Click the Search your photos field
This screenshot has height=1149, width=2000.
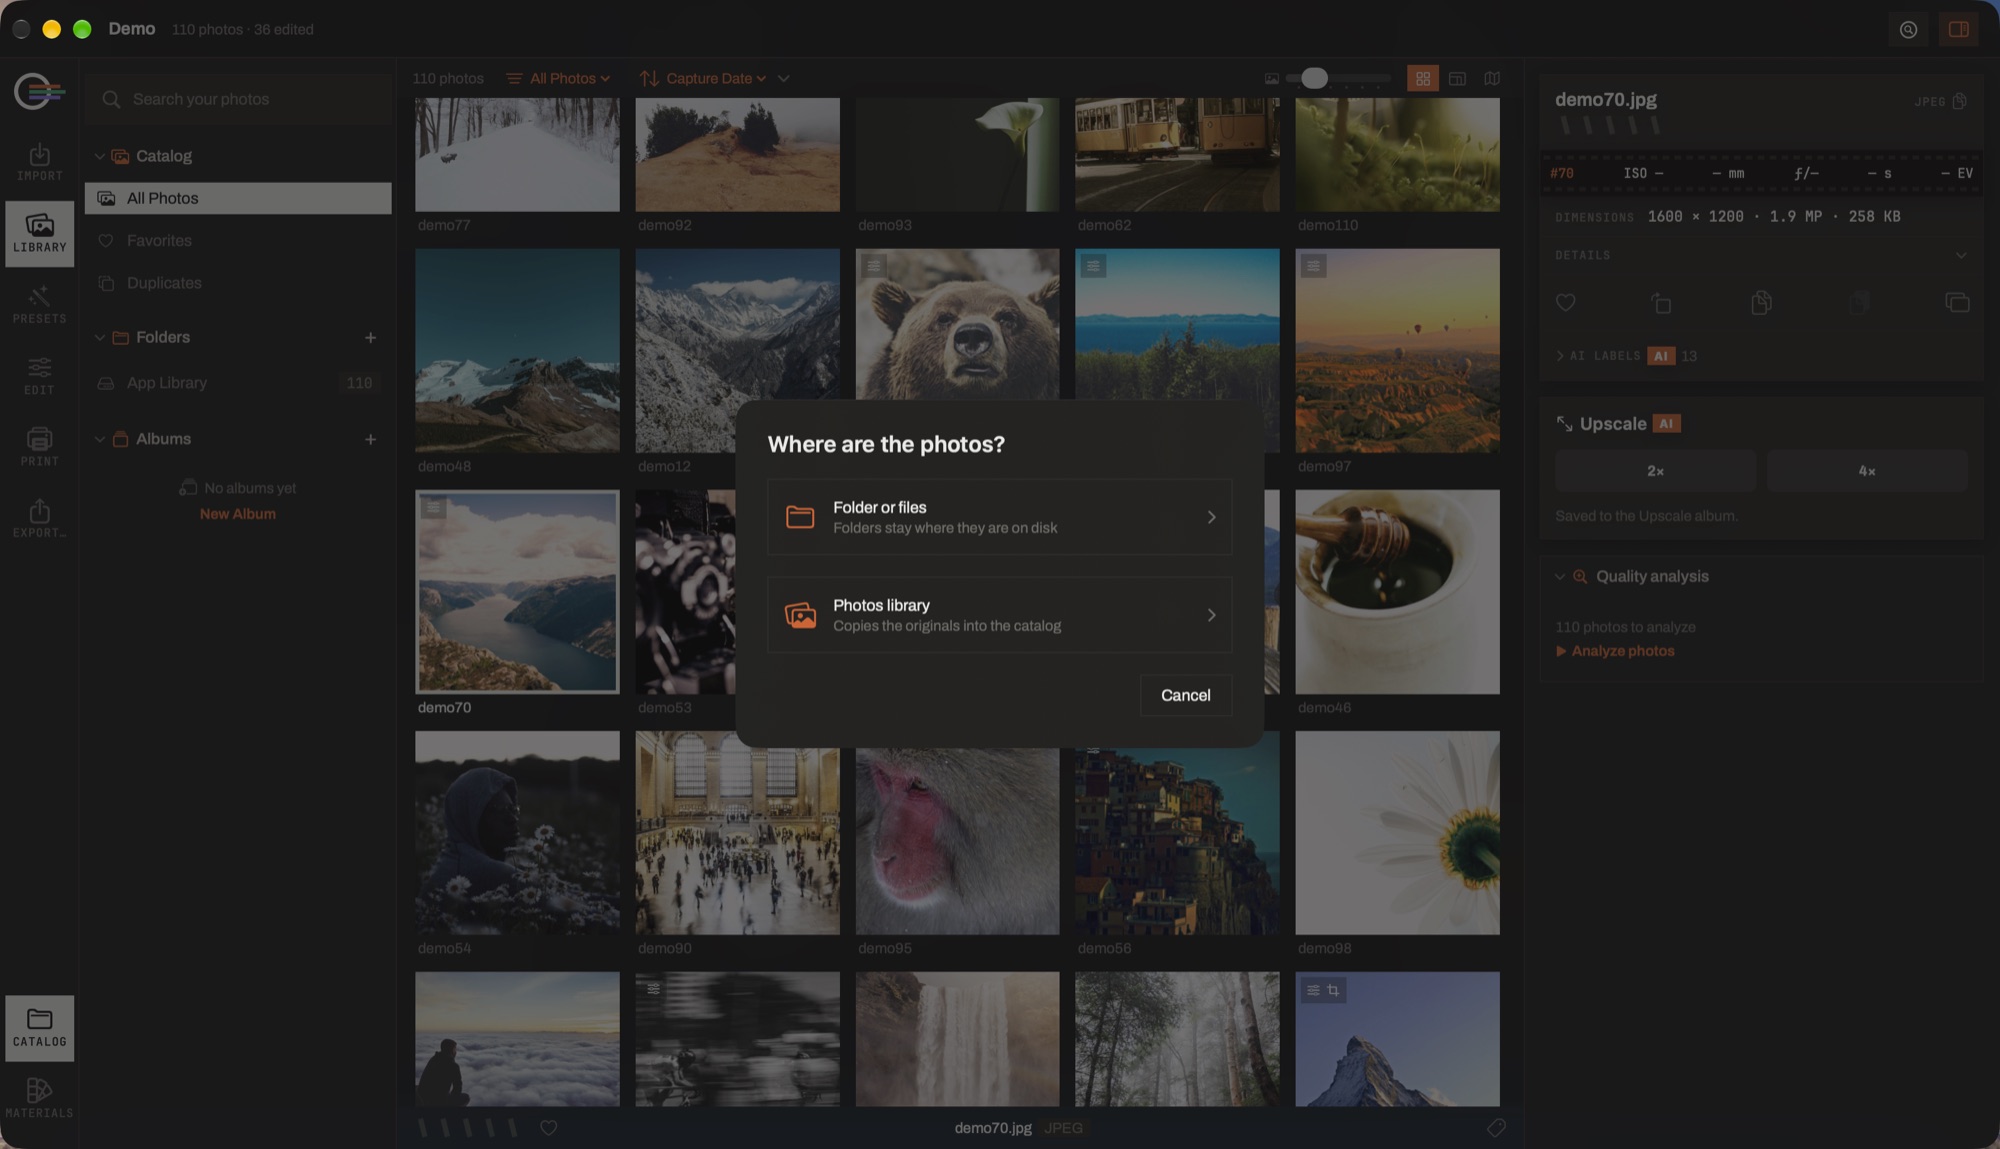[240, 99]
